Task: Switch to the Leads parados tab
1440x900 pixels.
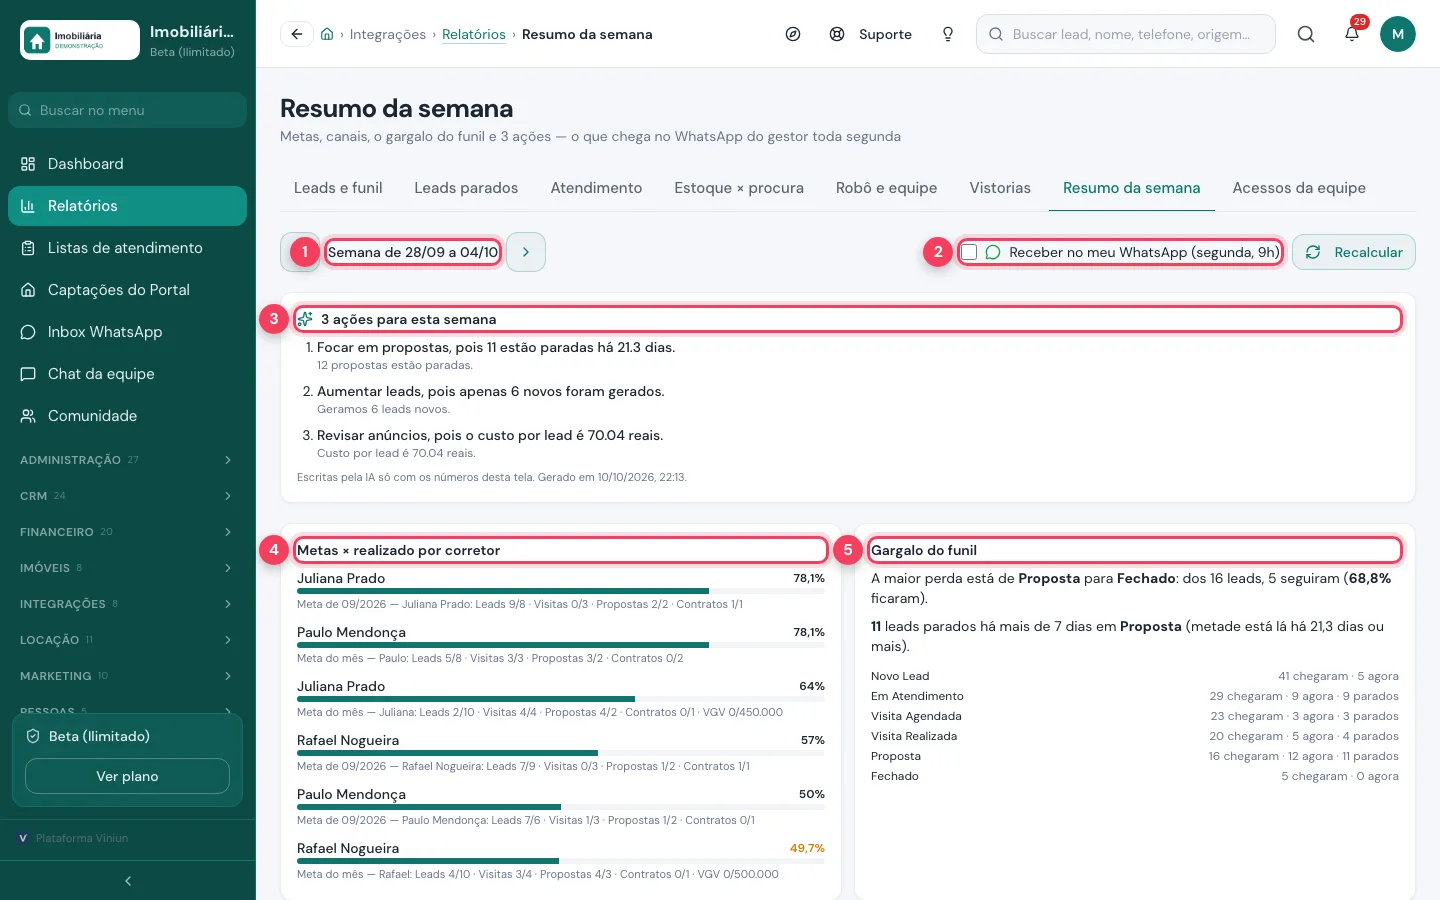Action: pyautogui.click(x=466, y=188)
